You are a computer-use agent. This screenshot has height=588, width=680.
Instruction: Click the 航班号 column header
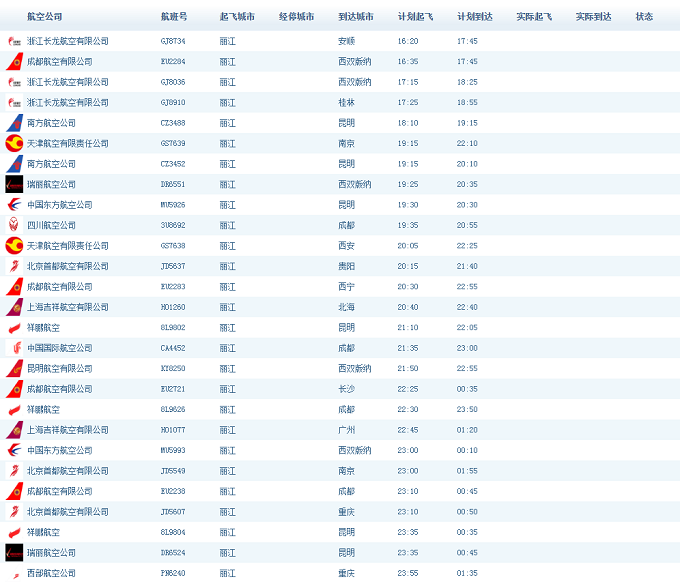(x=173, y=17)
